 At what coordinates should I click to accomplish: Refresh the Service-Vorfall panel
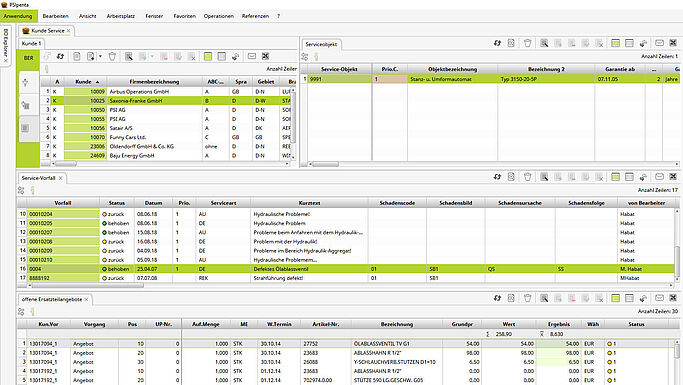tap(497, 177)
